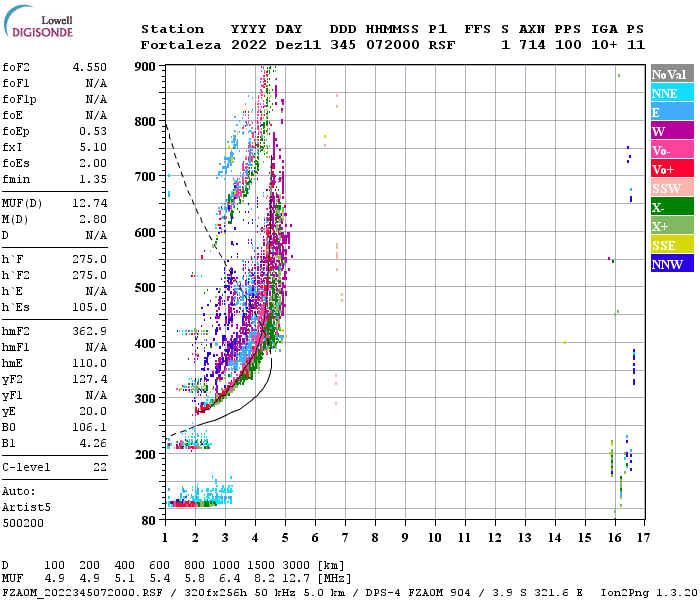Click the IGA value 10+

coord(604,45)
